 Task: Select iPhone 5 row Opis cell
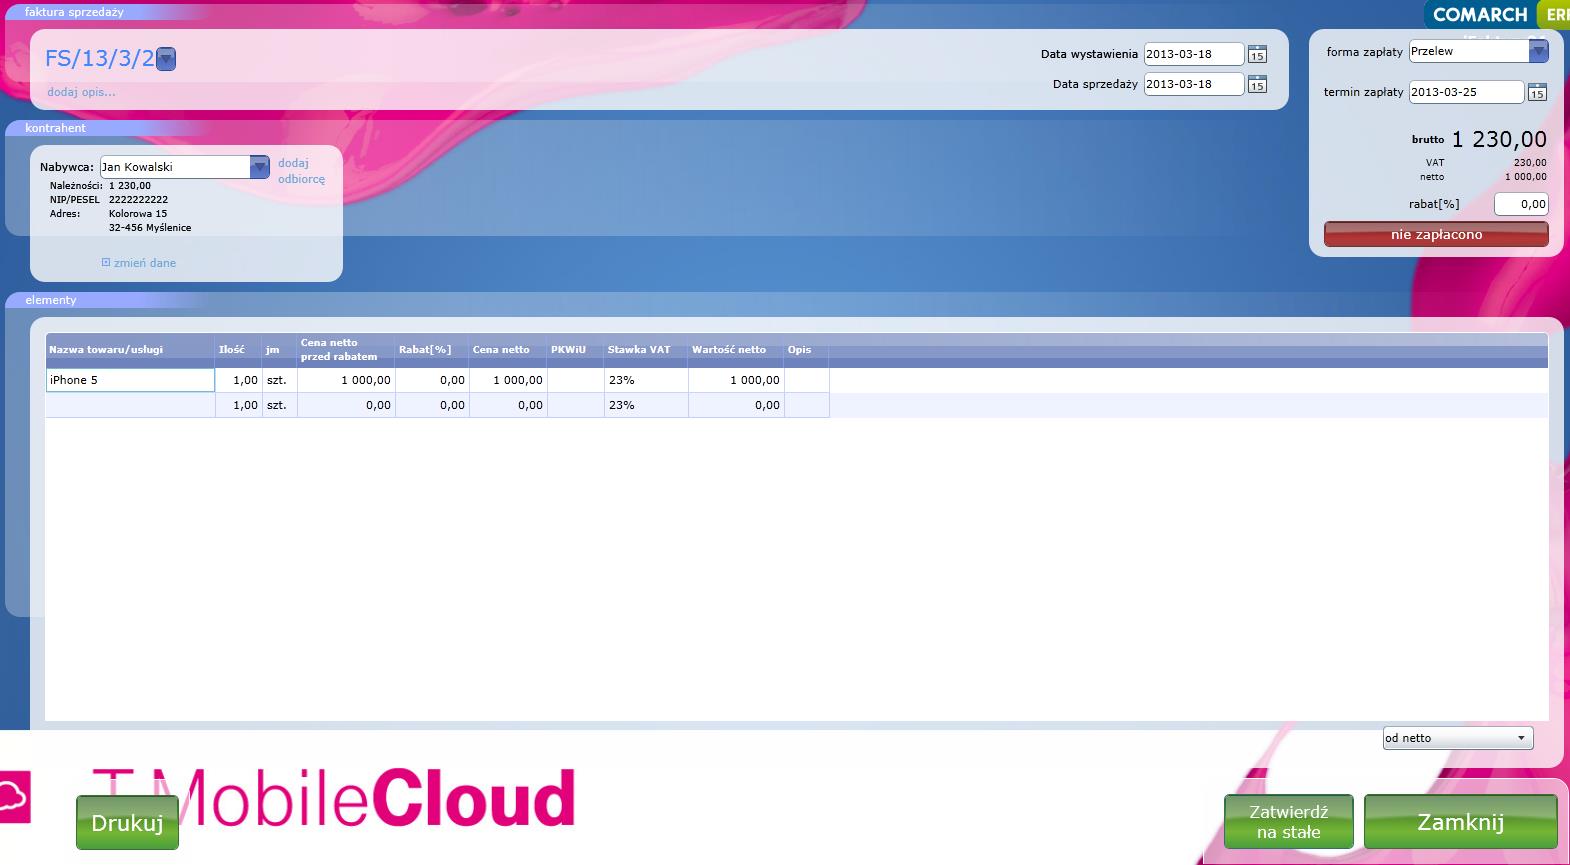(806, 380)
